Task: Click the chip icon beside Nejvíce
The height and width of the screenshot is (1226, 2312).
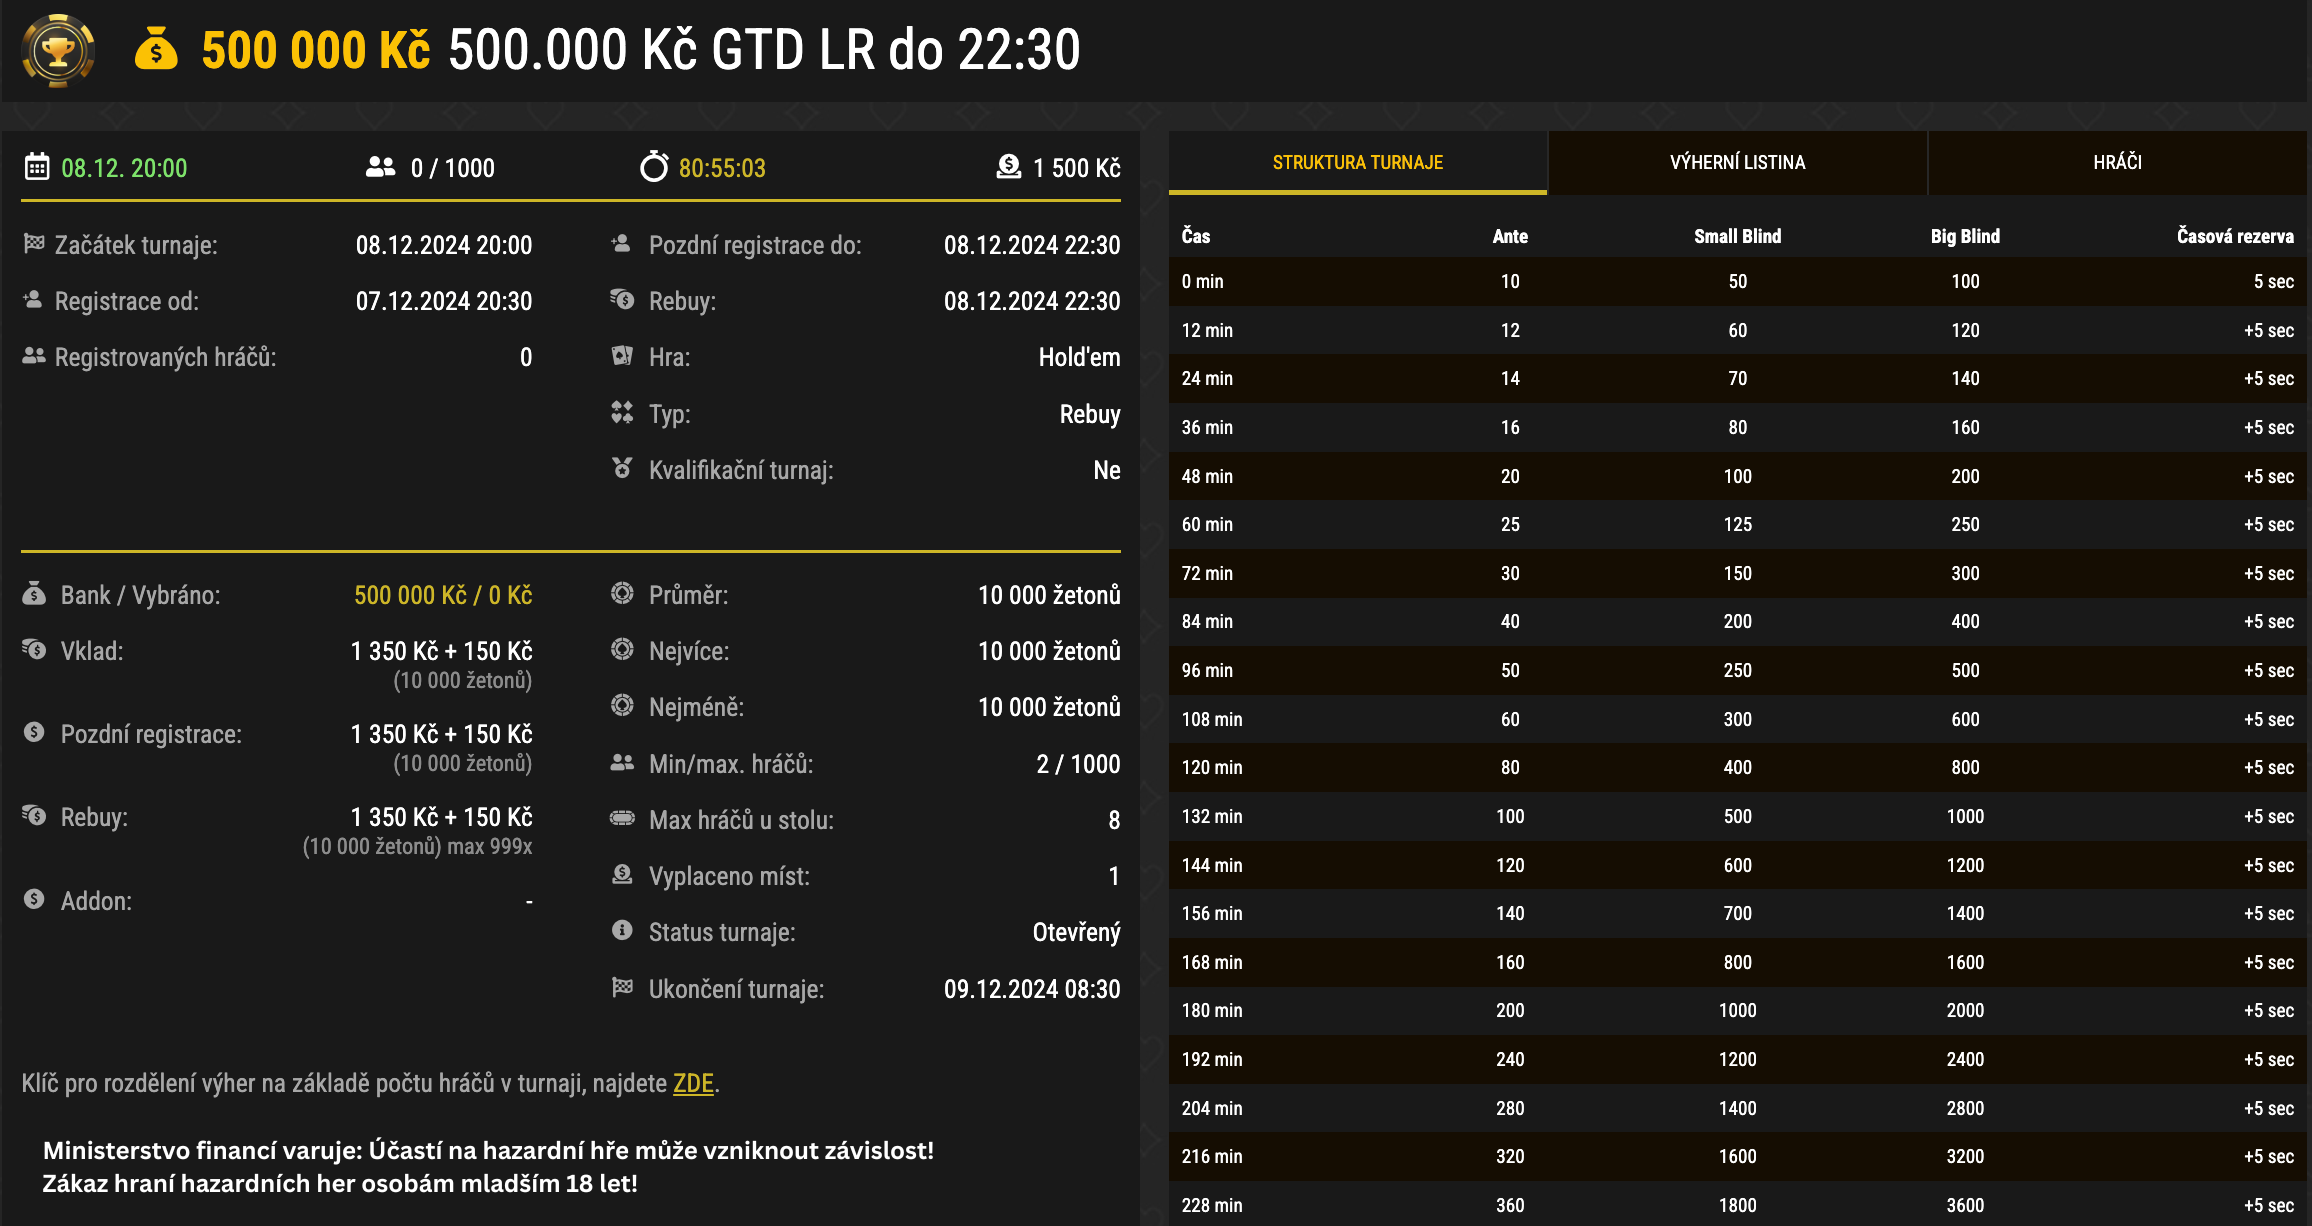Action: tap(622, 649)
